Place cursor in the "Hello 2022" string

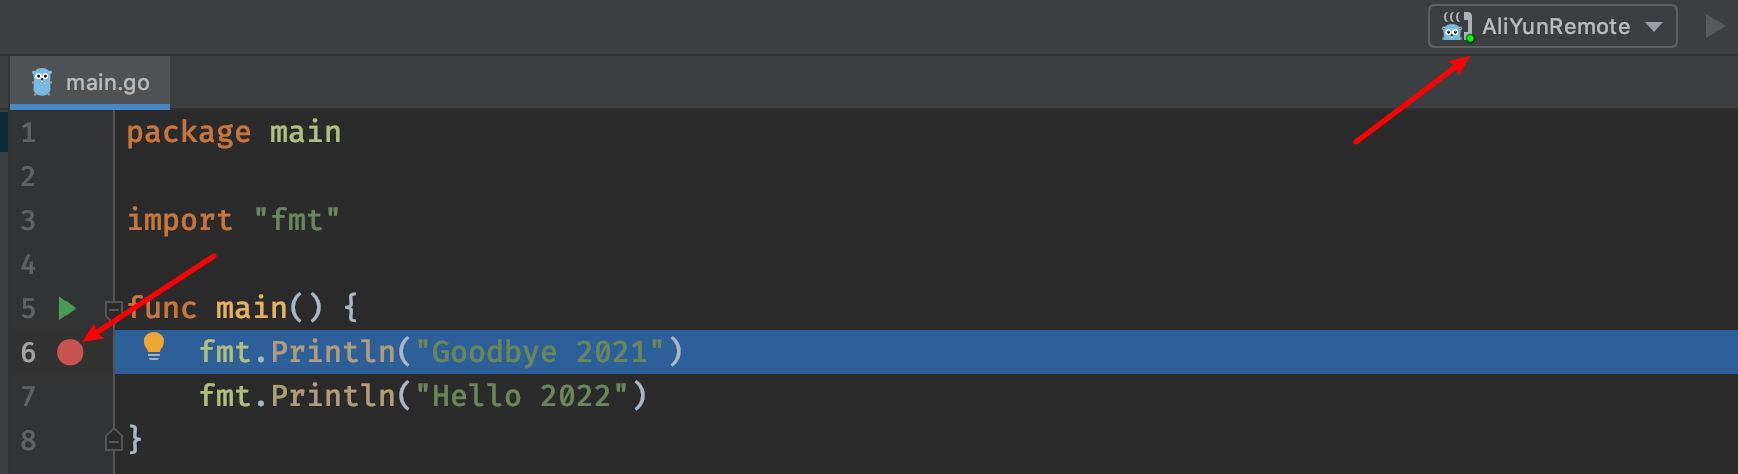(x=521, y=396)
